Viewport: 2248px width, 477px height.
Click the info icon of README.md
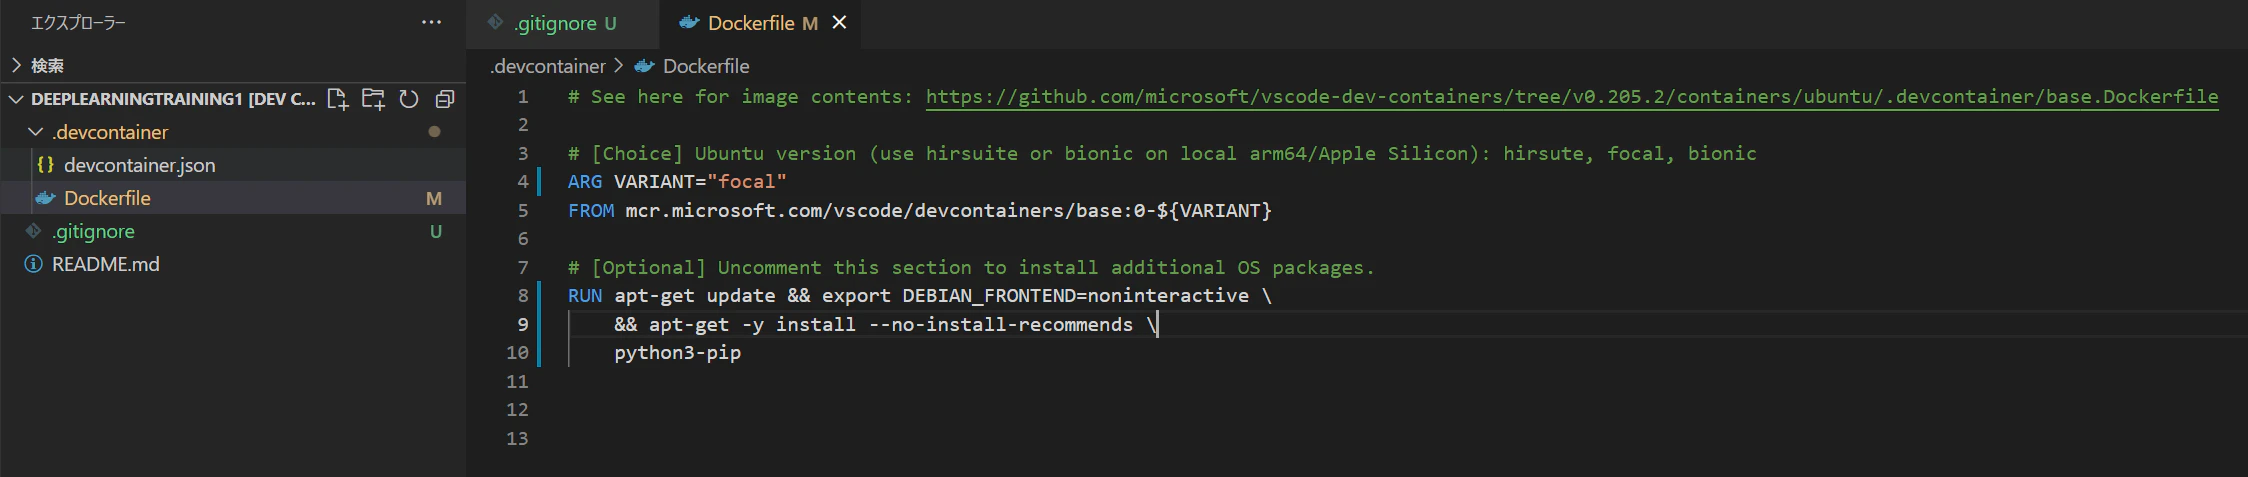click(x=33, y=264)
